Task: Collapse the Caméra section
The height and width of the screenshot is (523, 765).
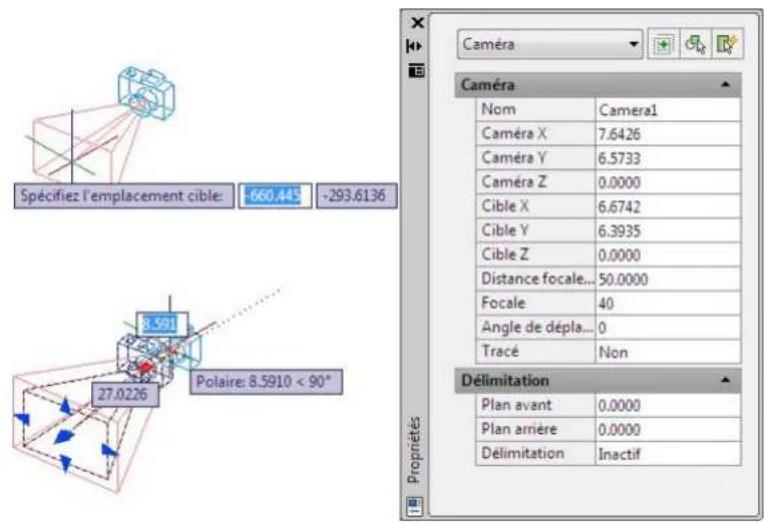Action: (x=725, y=85)
